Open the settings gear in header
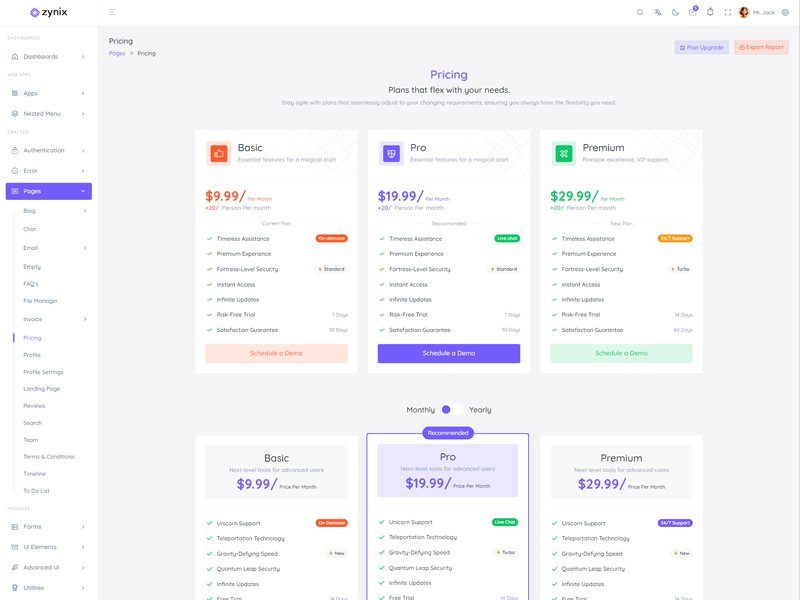Screen dimensions: 800x600 [x=785, y=13]
